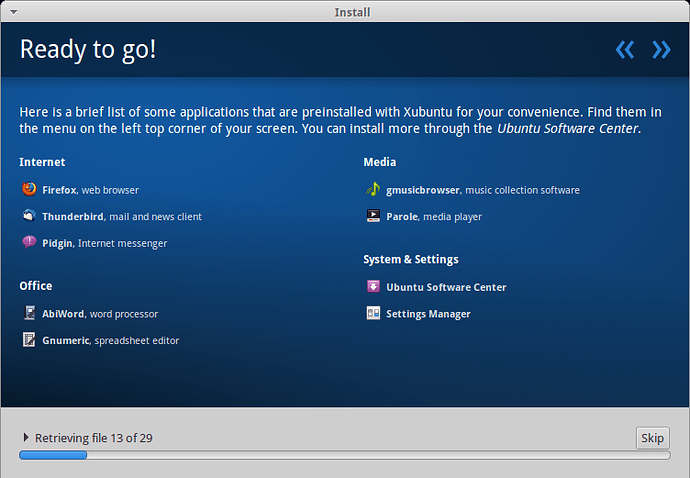This screenshot has width=690, height=478.
Task: Click the gmusicbrowser music note icon
Action: coord(373,189)
